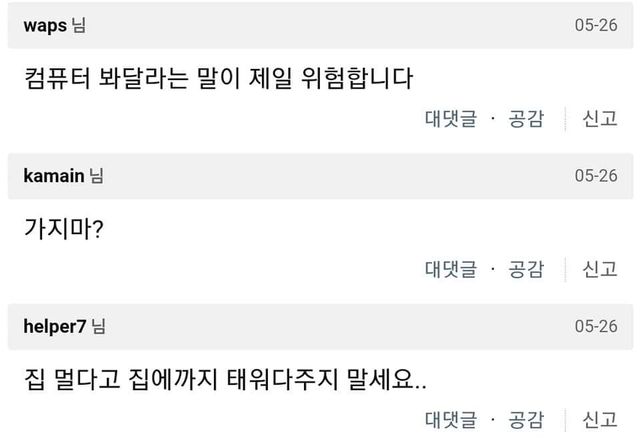The height and width of the screenshot is (445, 640).
Task: Click the 님 suffix beside helper7
Action: pyautogui.click(x=98, y=326)
